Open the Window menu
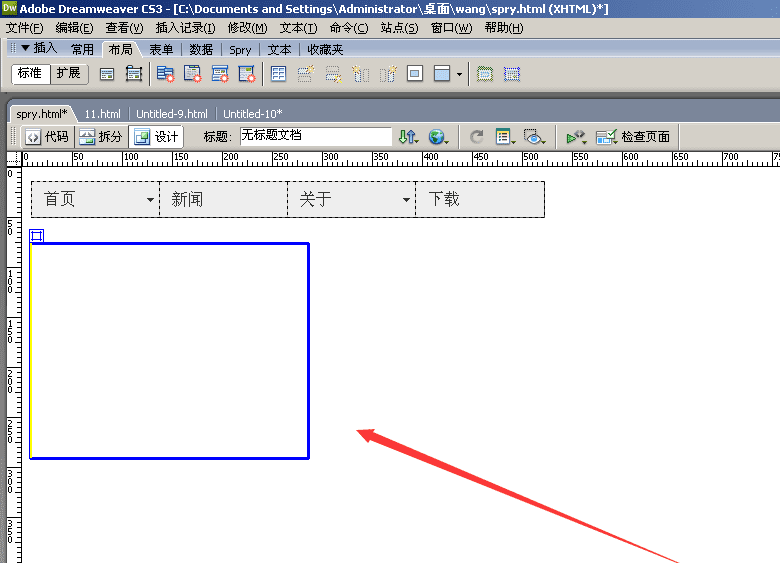Screen dimensions: 780x563 [451, 28]
